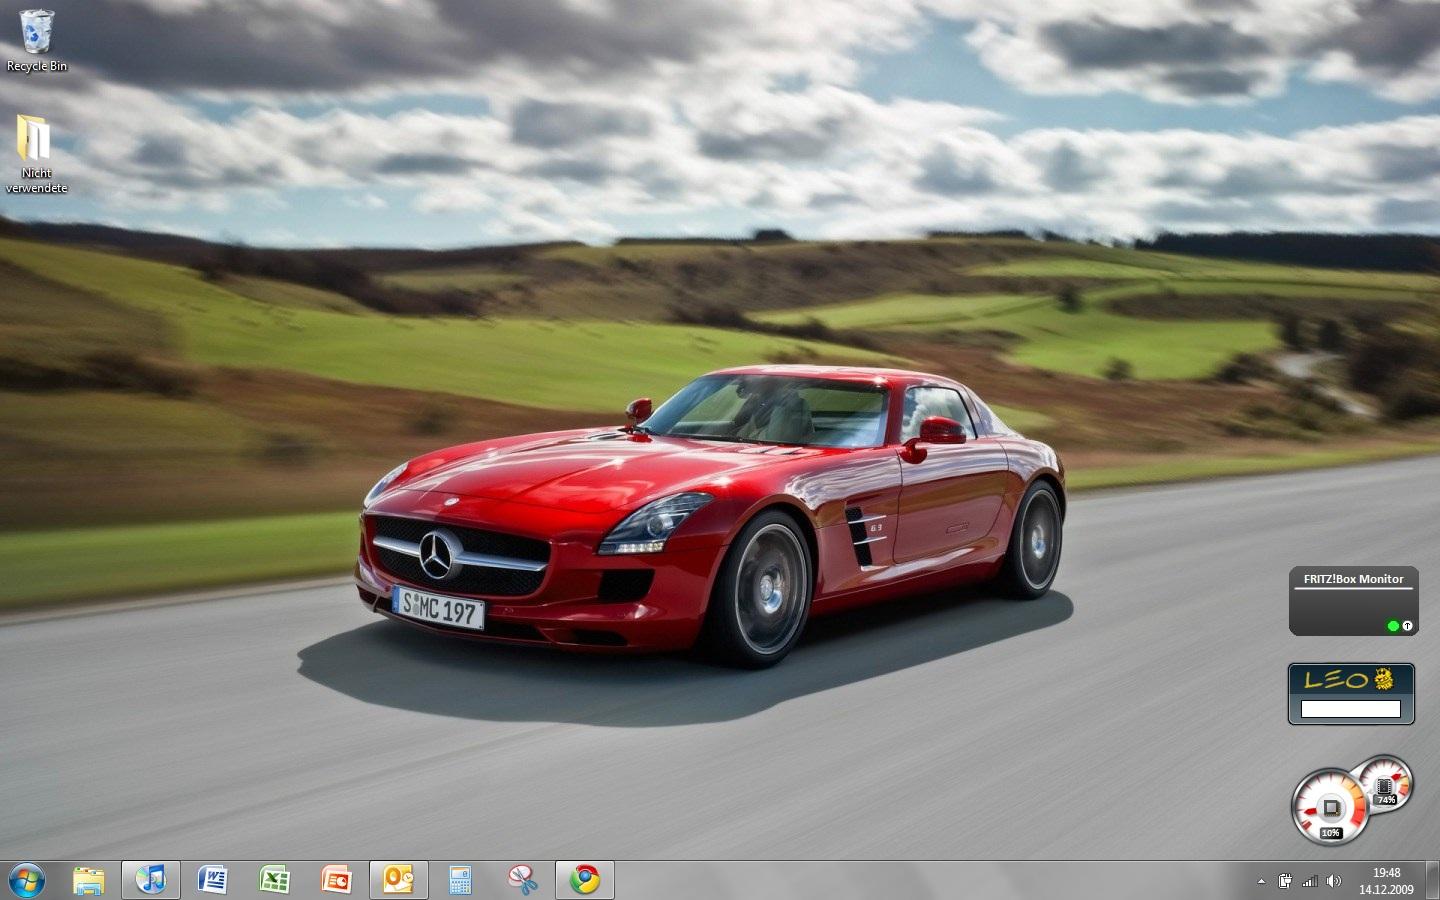Launch PowerPoint from the taskbar
This screenshot has width=1440, height=900.
337,880
